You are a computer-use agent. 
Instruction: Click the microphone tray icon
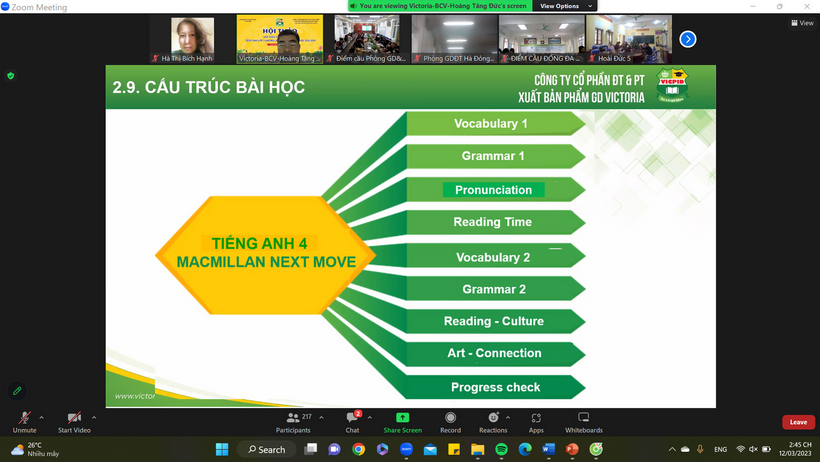700,449
